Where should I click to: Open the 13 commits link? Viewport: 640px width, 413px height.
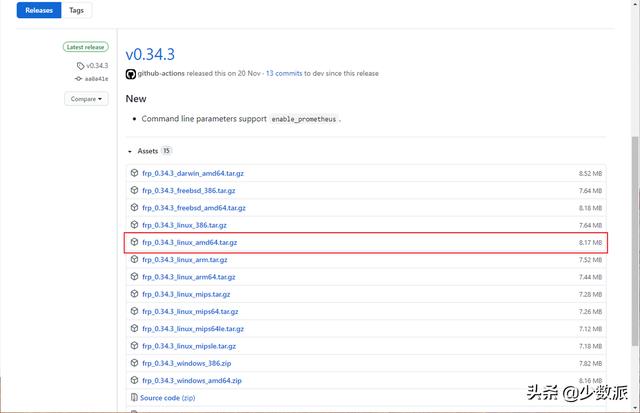coord(283,74)
